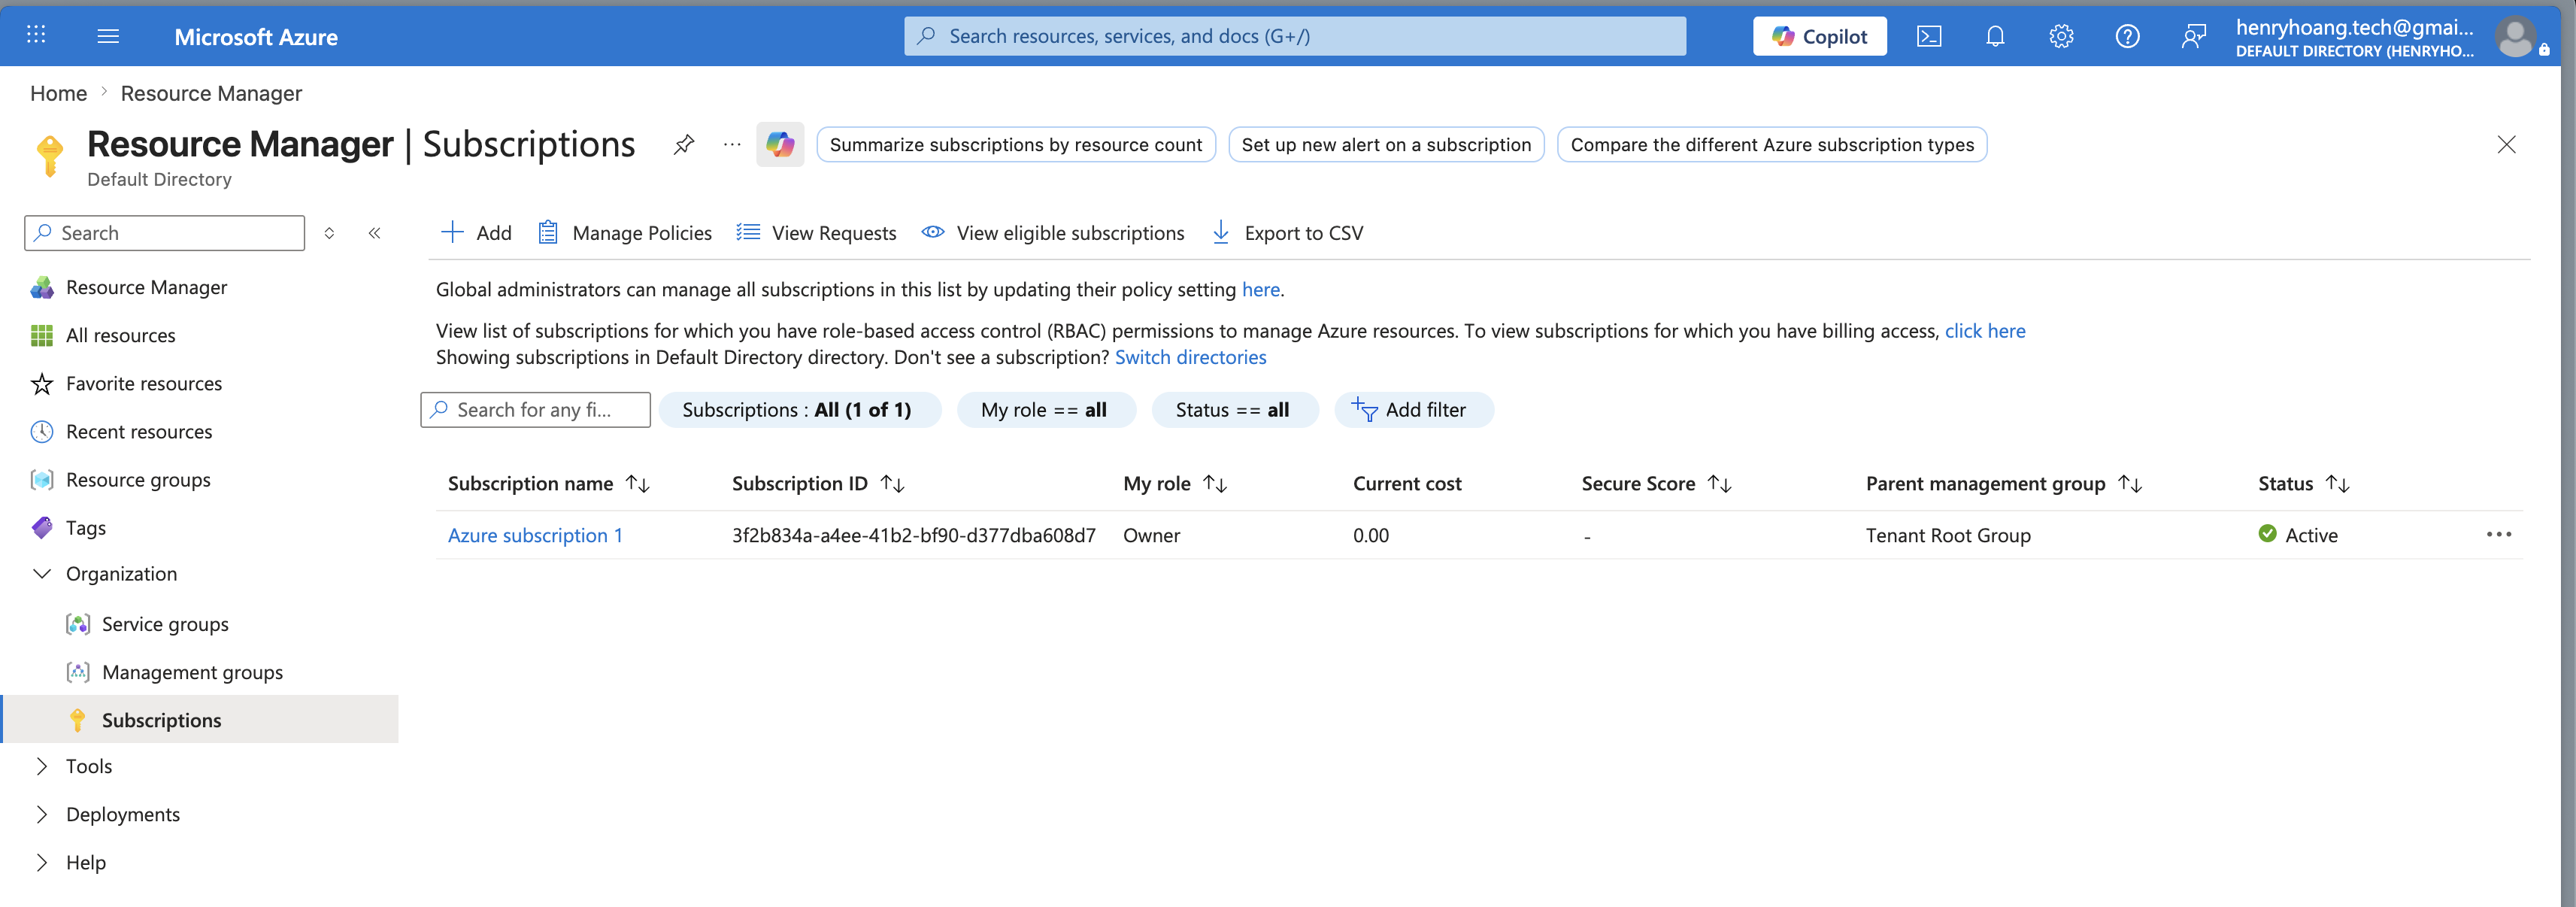Image resolution: width=2576 pixels, height=907 pixels.
Task: Expand the Deployments section
Action: pos(42,814)
